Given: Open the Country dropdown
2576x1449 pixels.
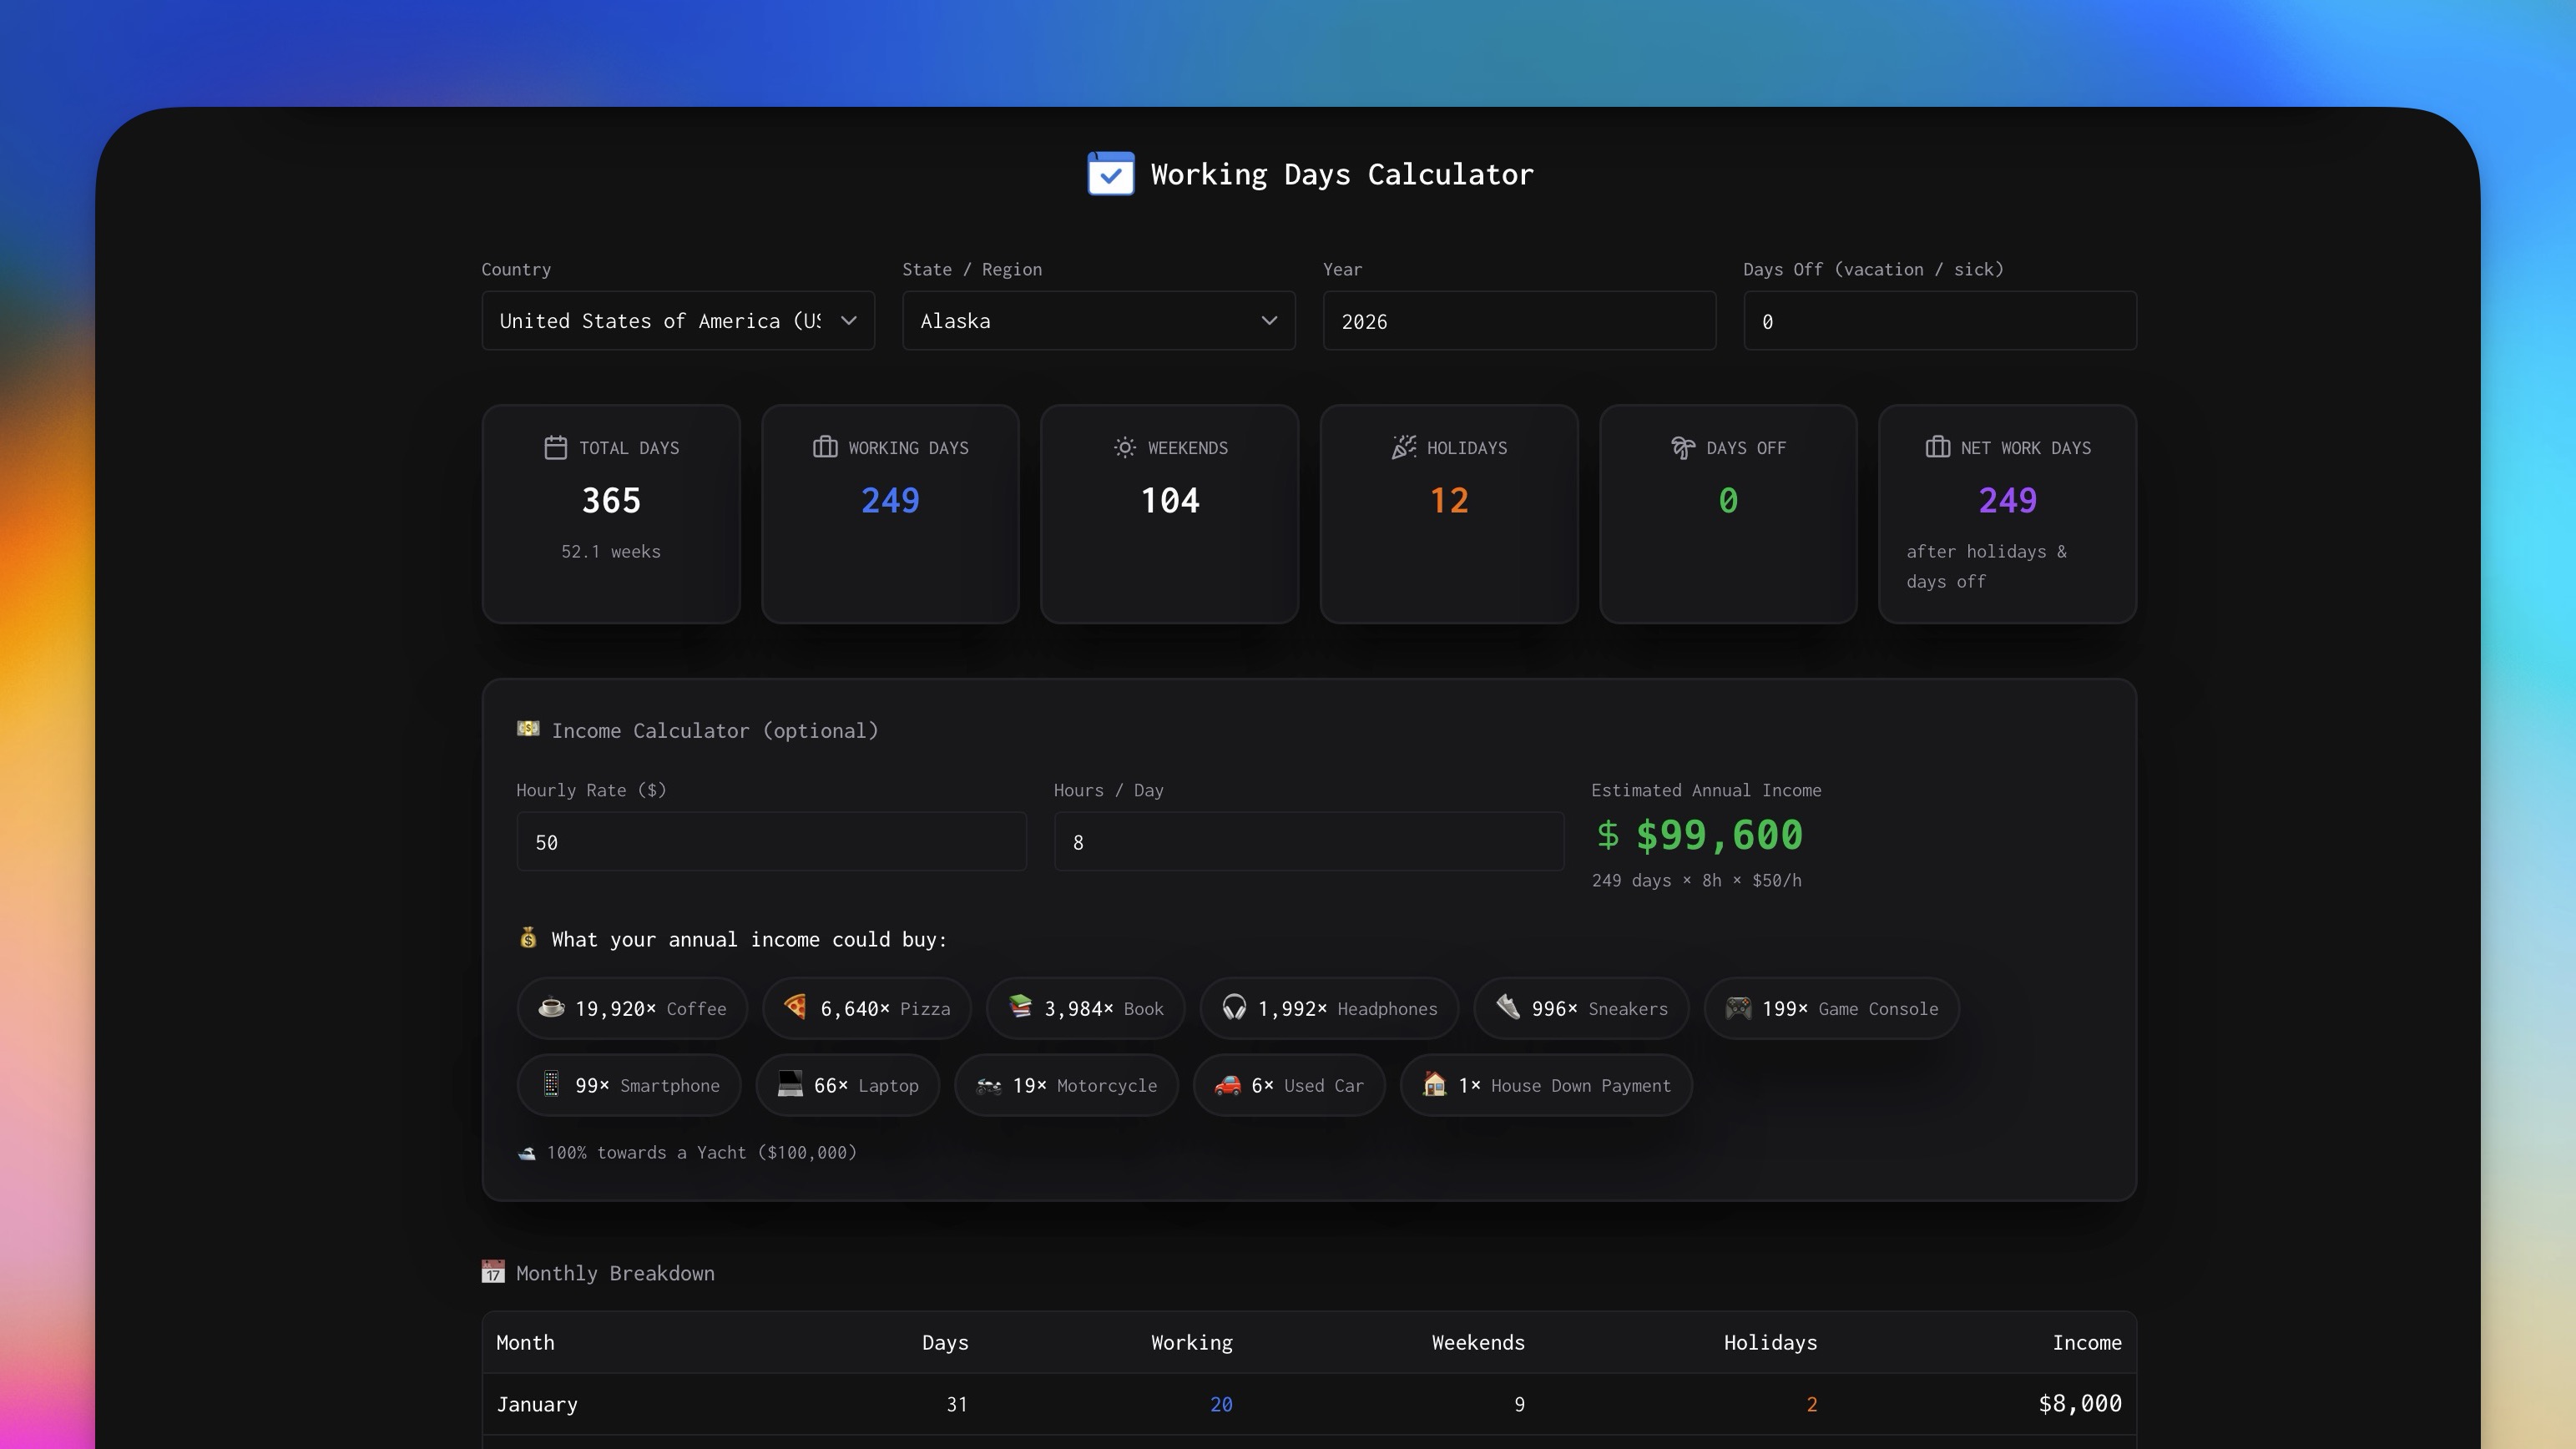Looking at the screenshot, I should [677, 321].
